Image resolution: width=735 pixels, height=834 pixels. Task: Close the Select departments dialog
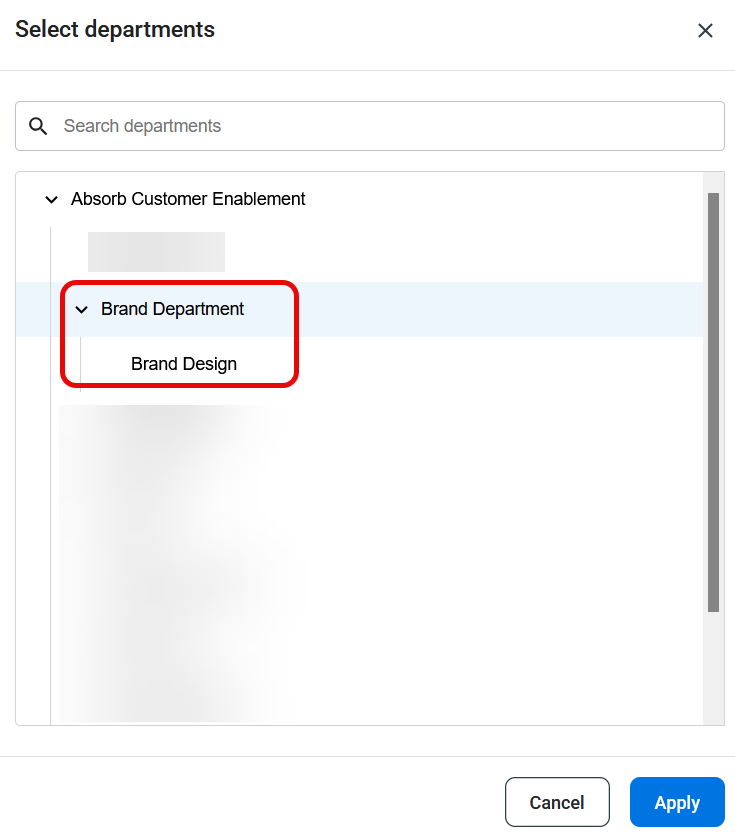click(705, 30)
